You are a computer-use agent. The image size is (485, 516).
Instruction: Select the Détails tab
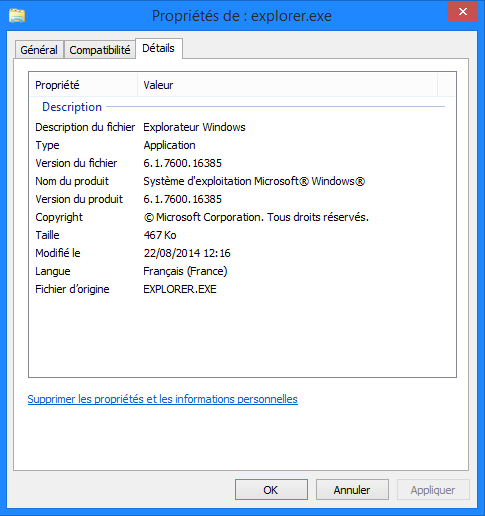pyautogui.click(x=159, y=48)
